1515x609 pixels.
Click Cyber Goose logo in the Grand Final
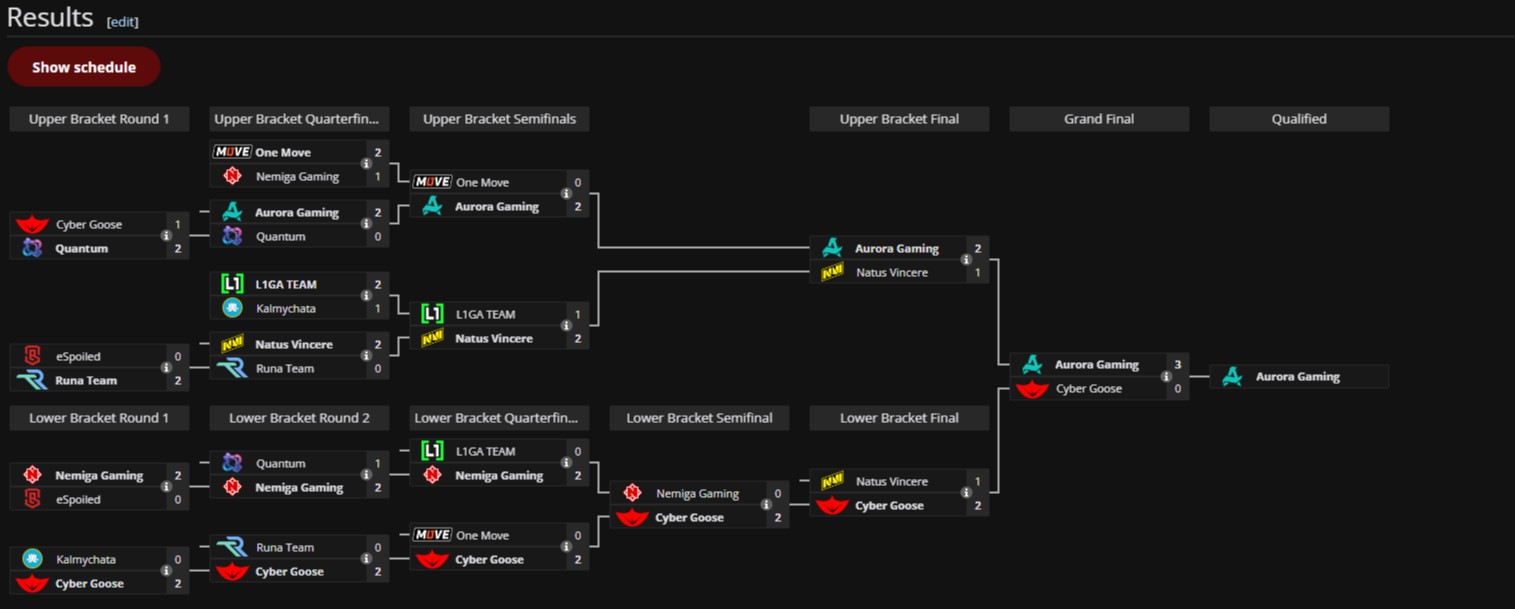click(1032, 389)
